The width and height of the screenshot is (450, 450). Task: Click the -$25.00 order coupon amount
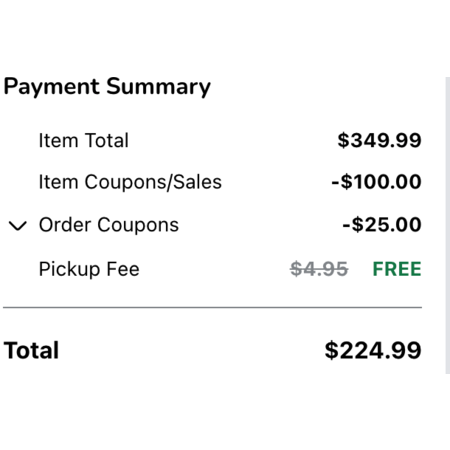coord(382,224)
